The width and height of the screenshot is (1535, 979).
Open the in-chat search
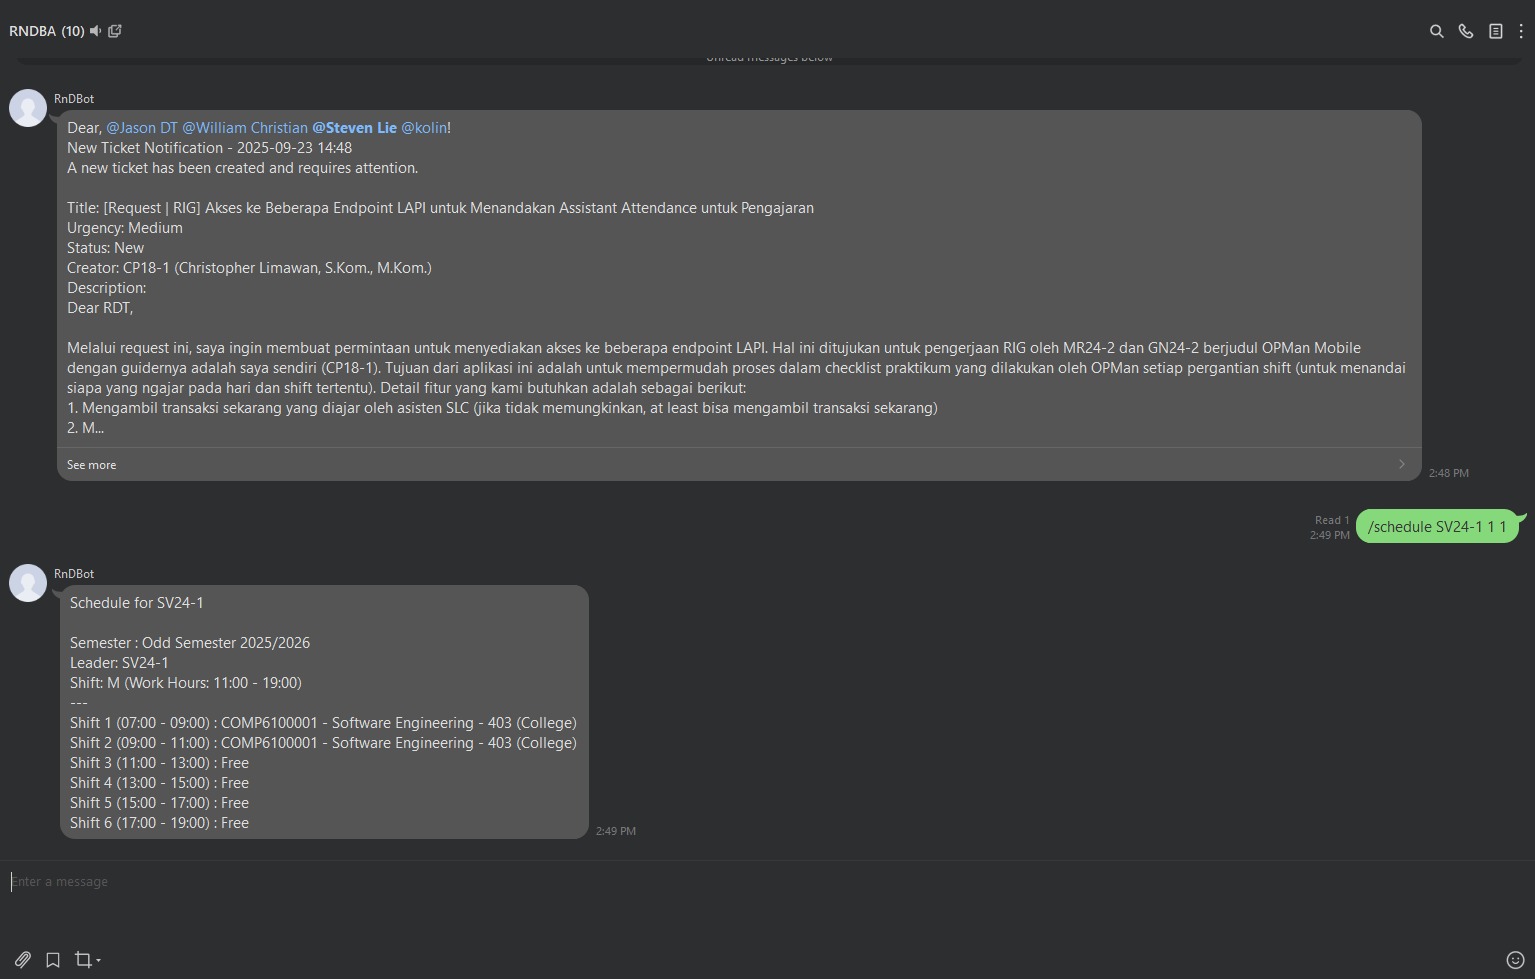point(1436,31)
